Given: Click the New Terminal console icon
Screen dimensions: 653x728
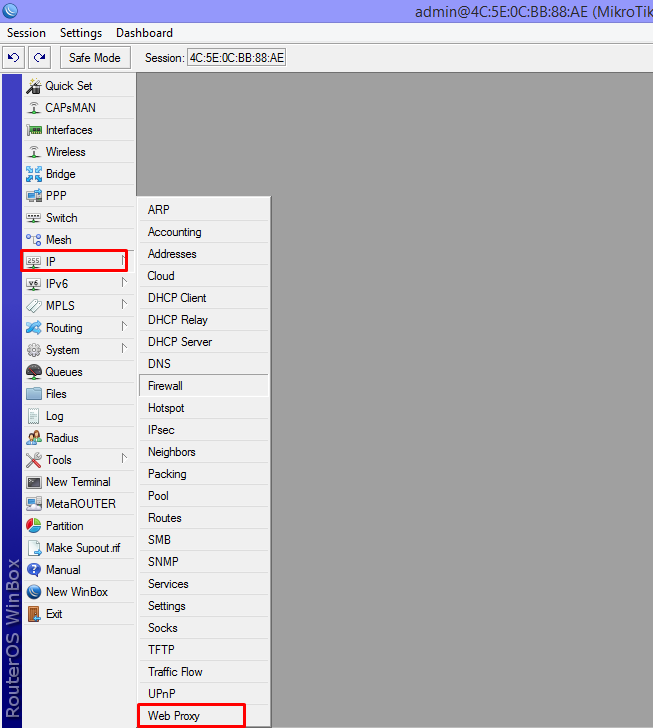Looking at the screenshot, I should tap(33, 482).
